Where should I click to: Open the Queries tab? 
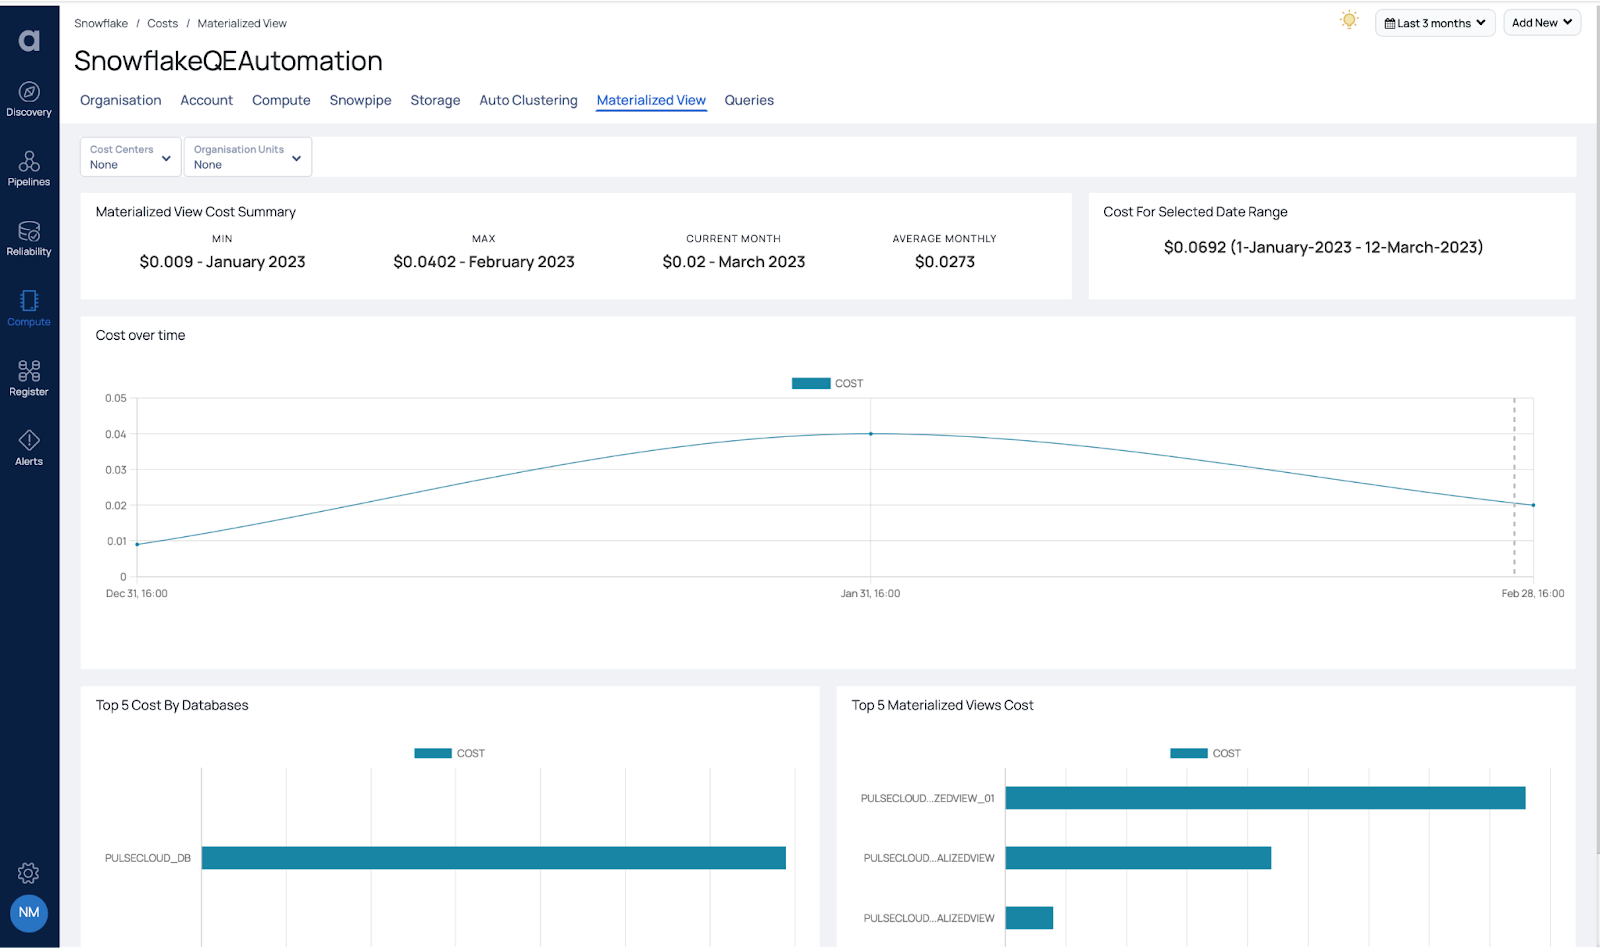(x=749, y=100)
